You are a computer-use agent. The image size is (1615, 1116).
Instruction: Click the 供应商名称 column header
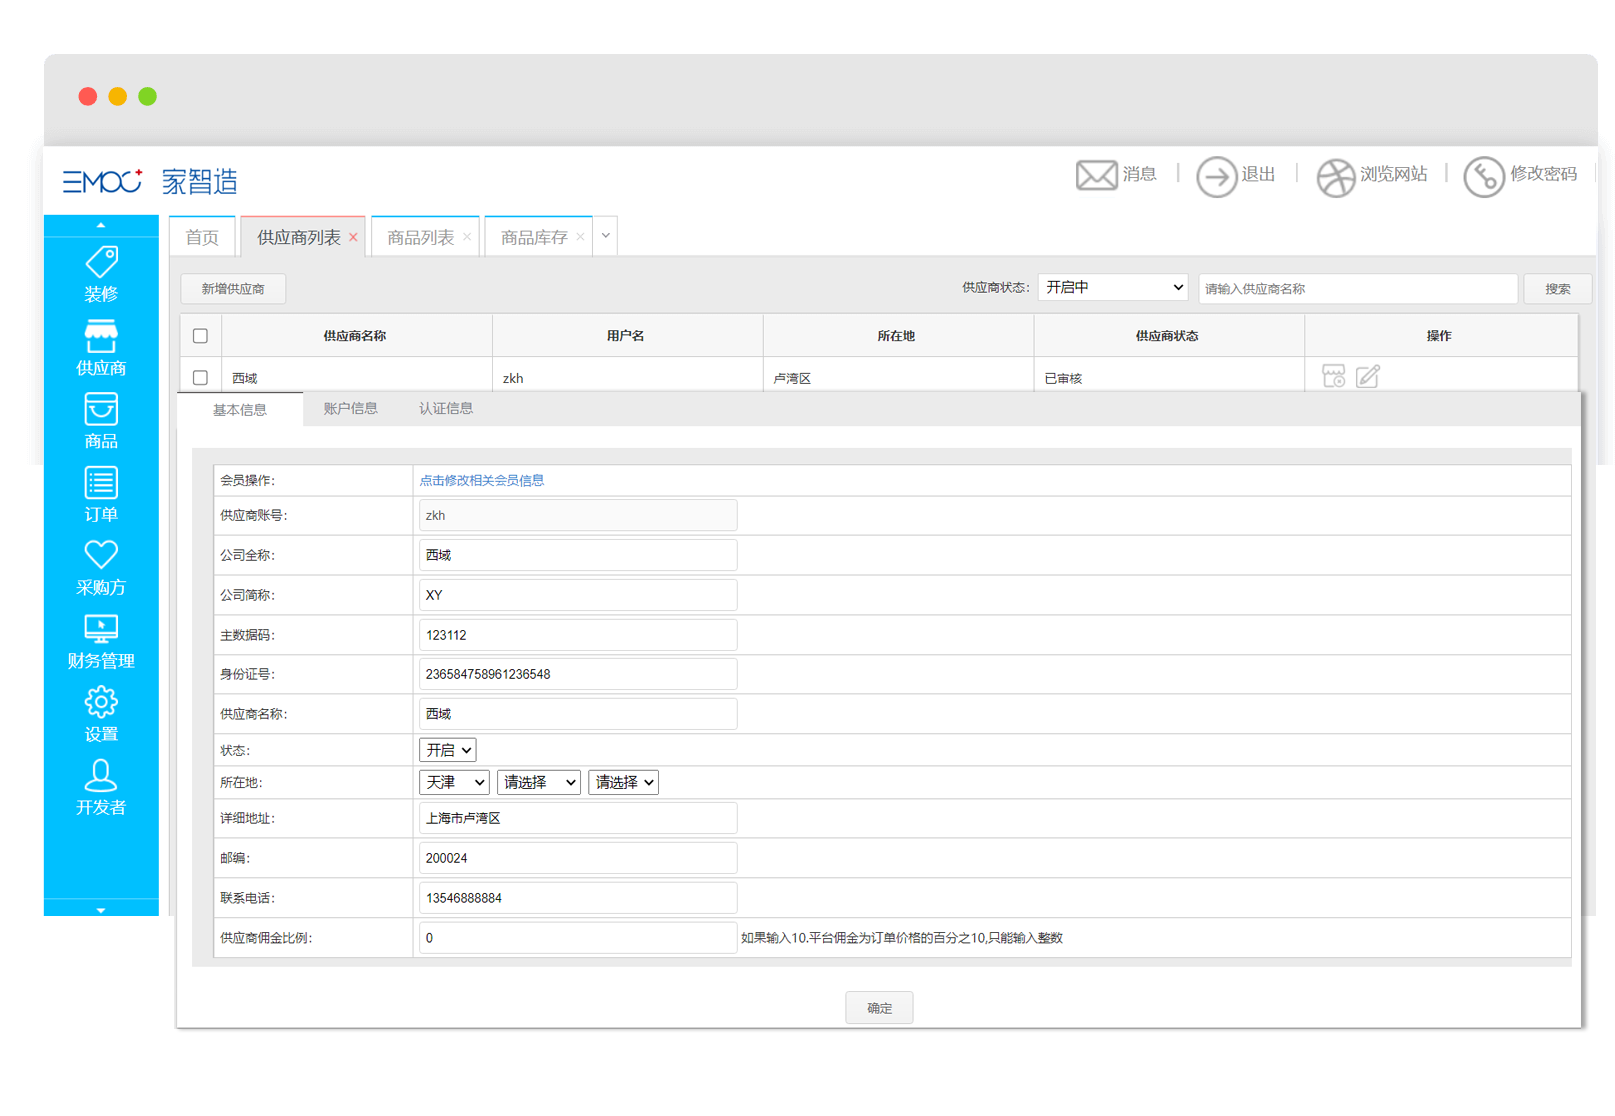355,336
